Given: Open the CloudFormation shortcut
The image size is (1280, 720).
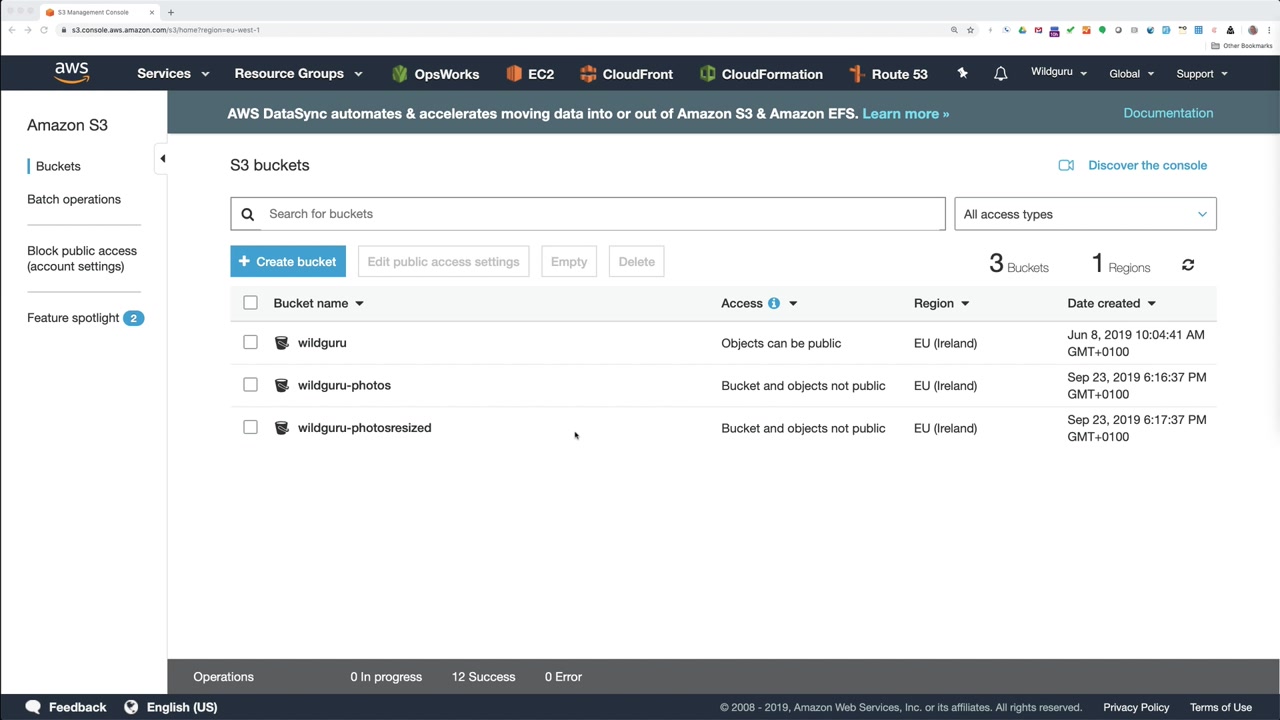Looking at the screenshot, I should pos(761,74).
